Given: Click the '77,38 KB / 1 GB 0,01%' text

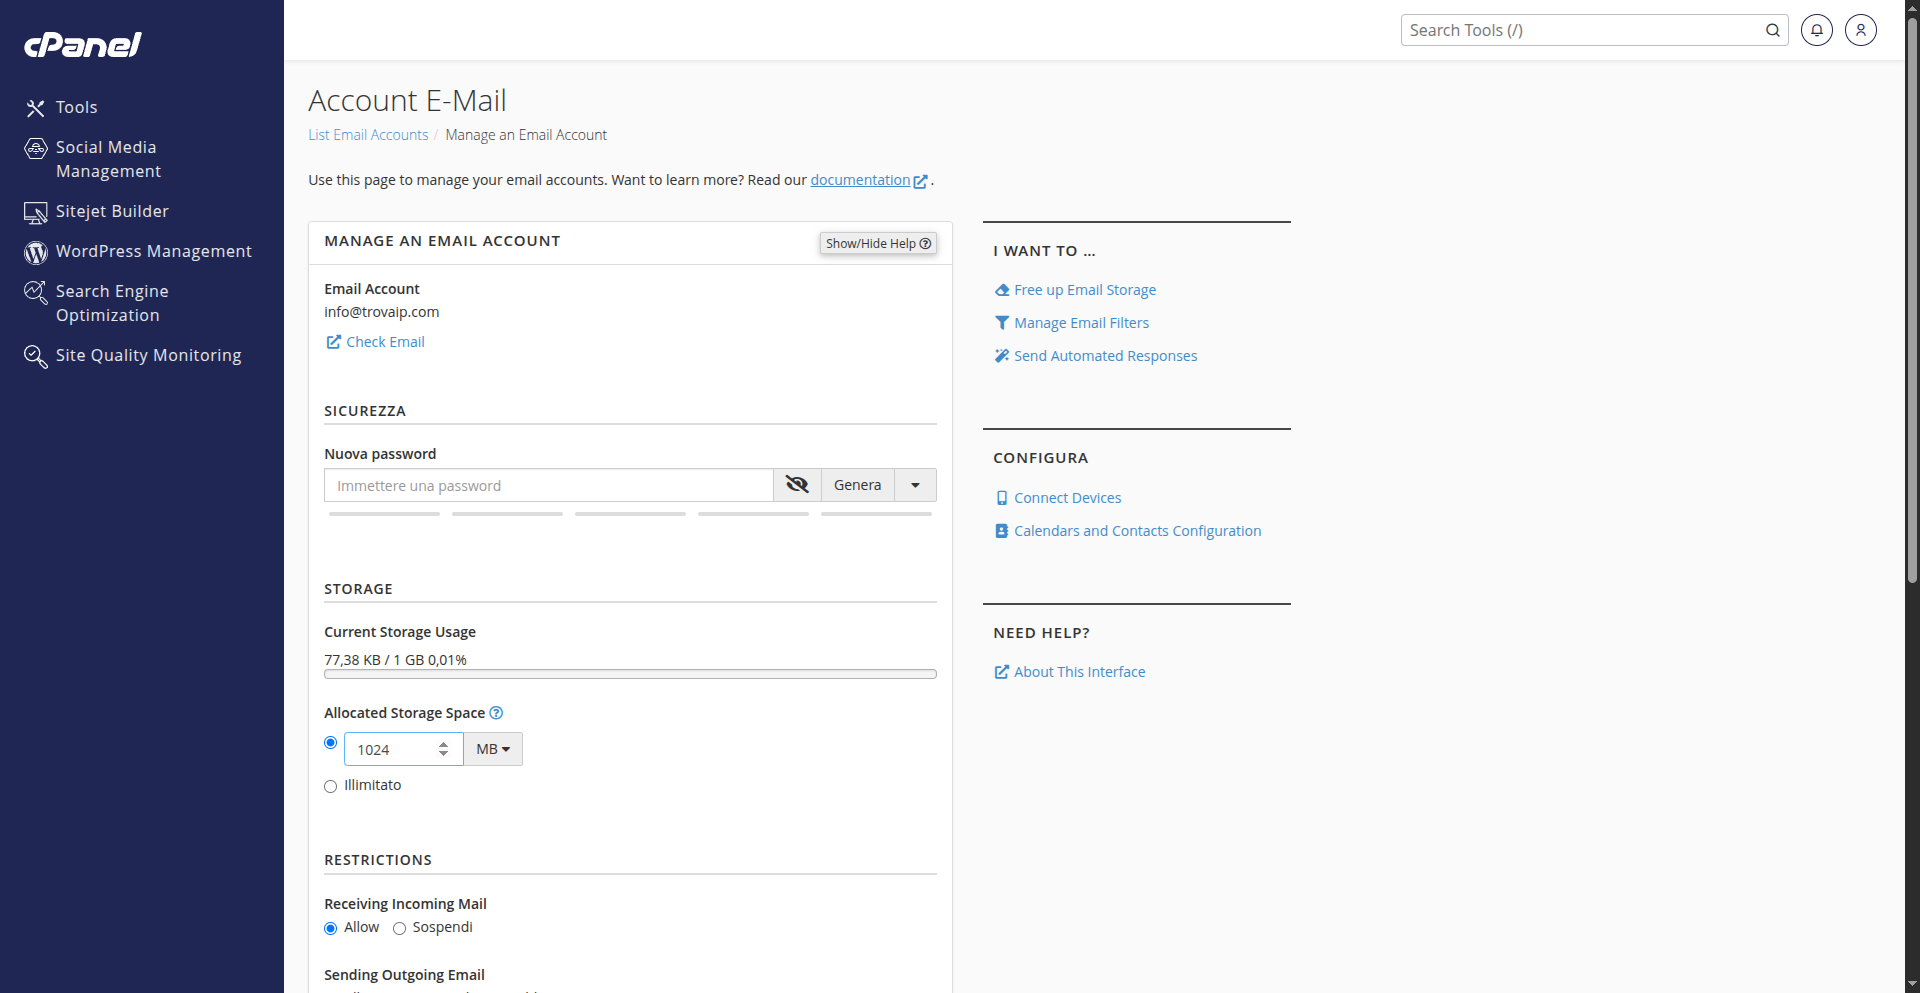Looking at the screenshot, I should 395,660.
